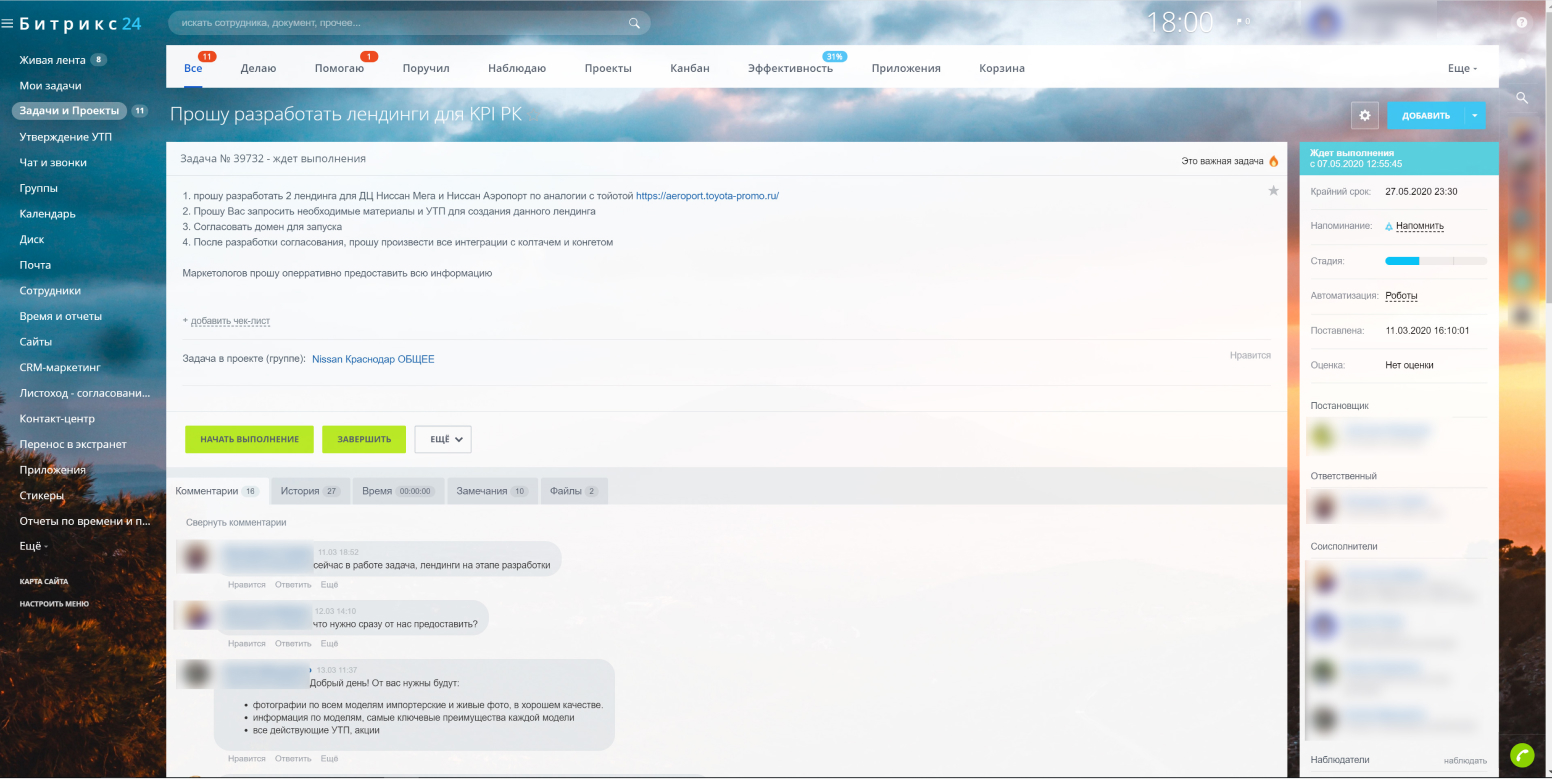
Task: Open the Ответственный user avatar
Action: coord(1323,506)
